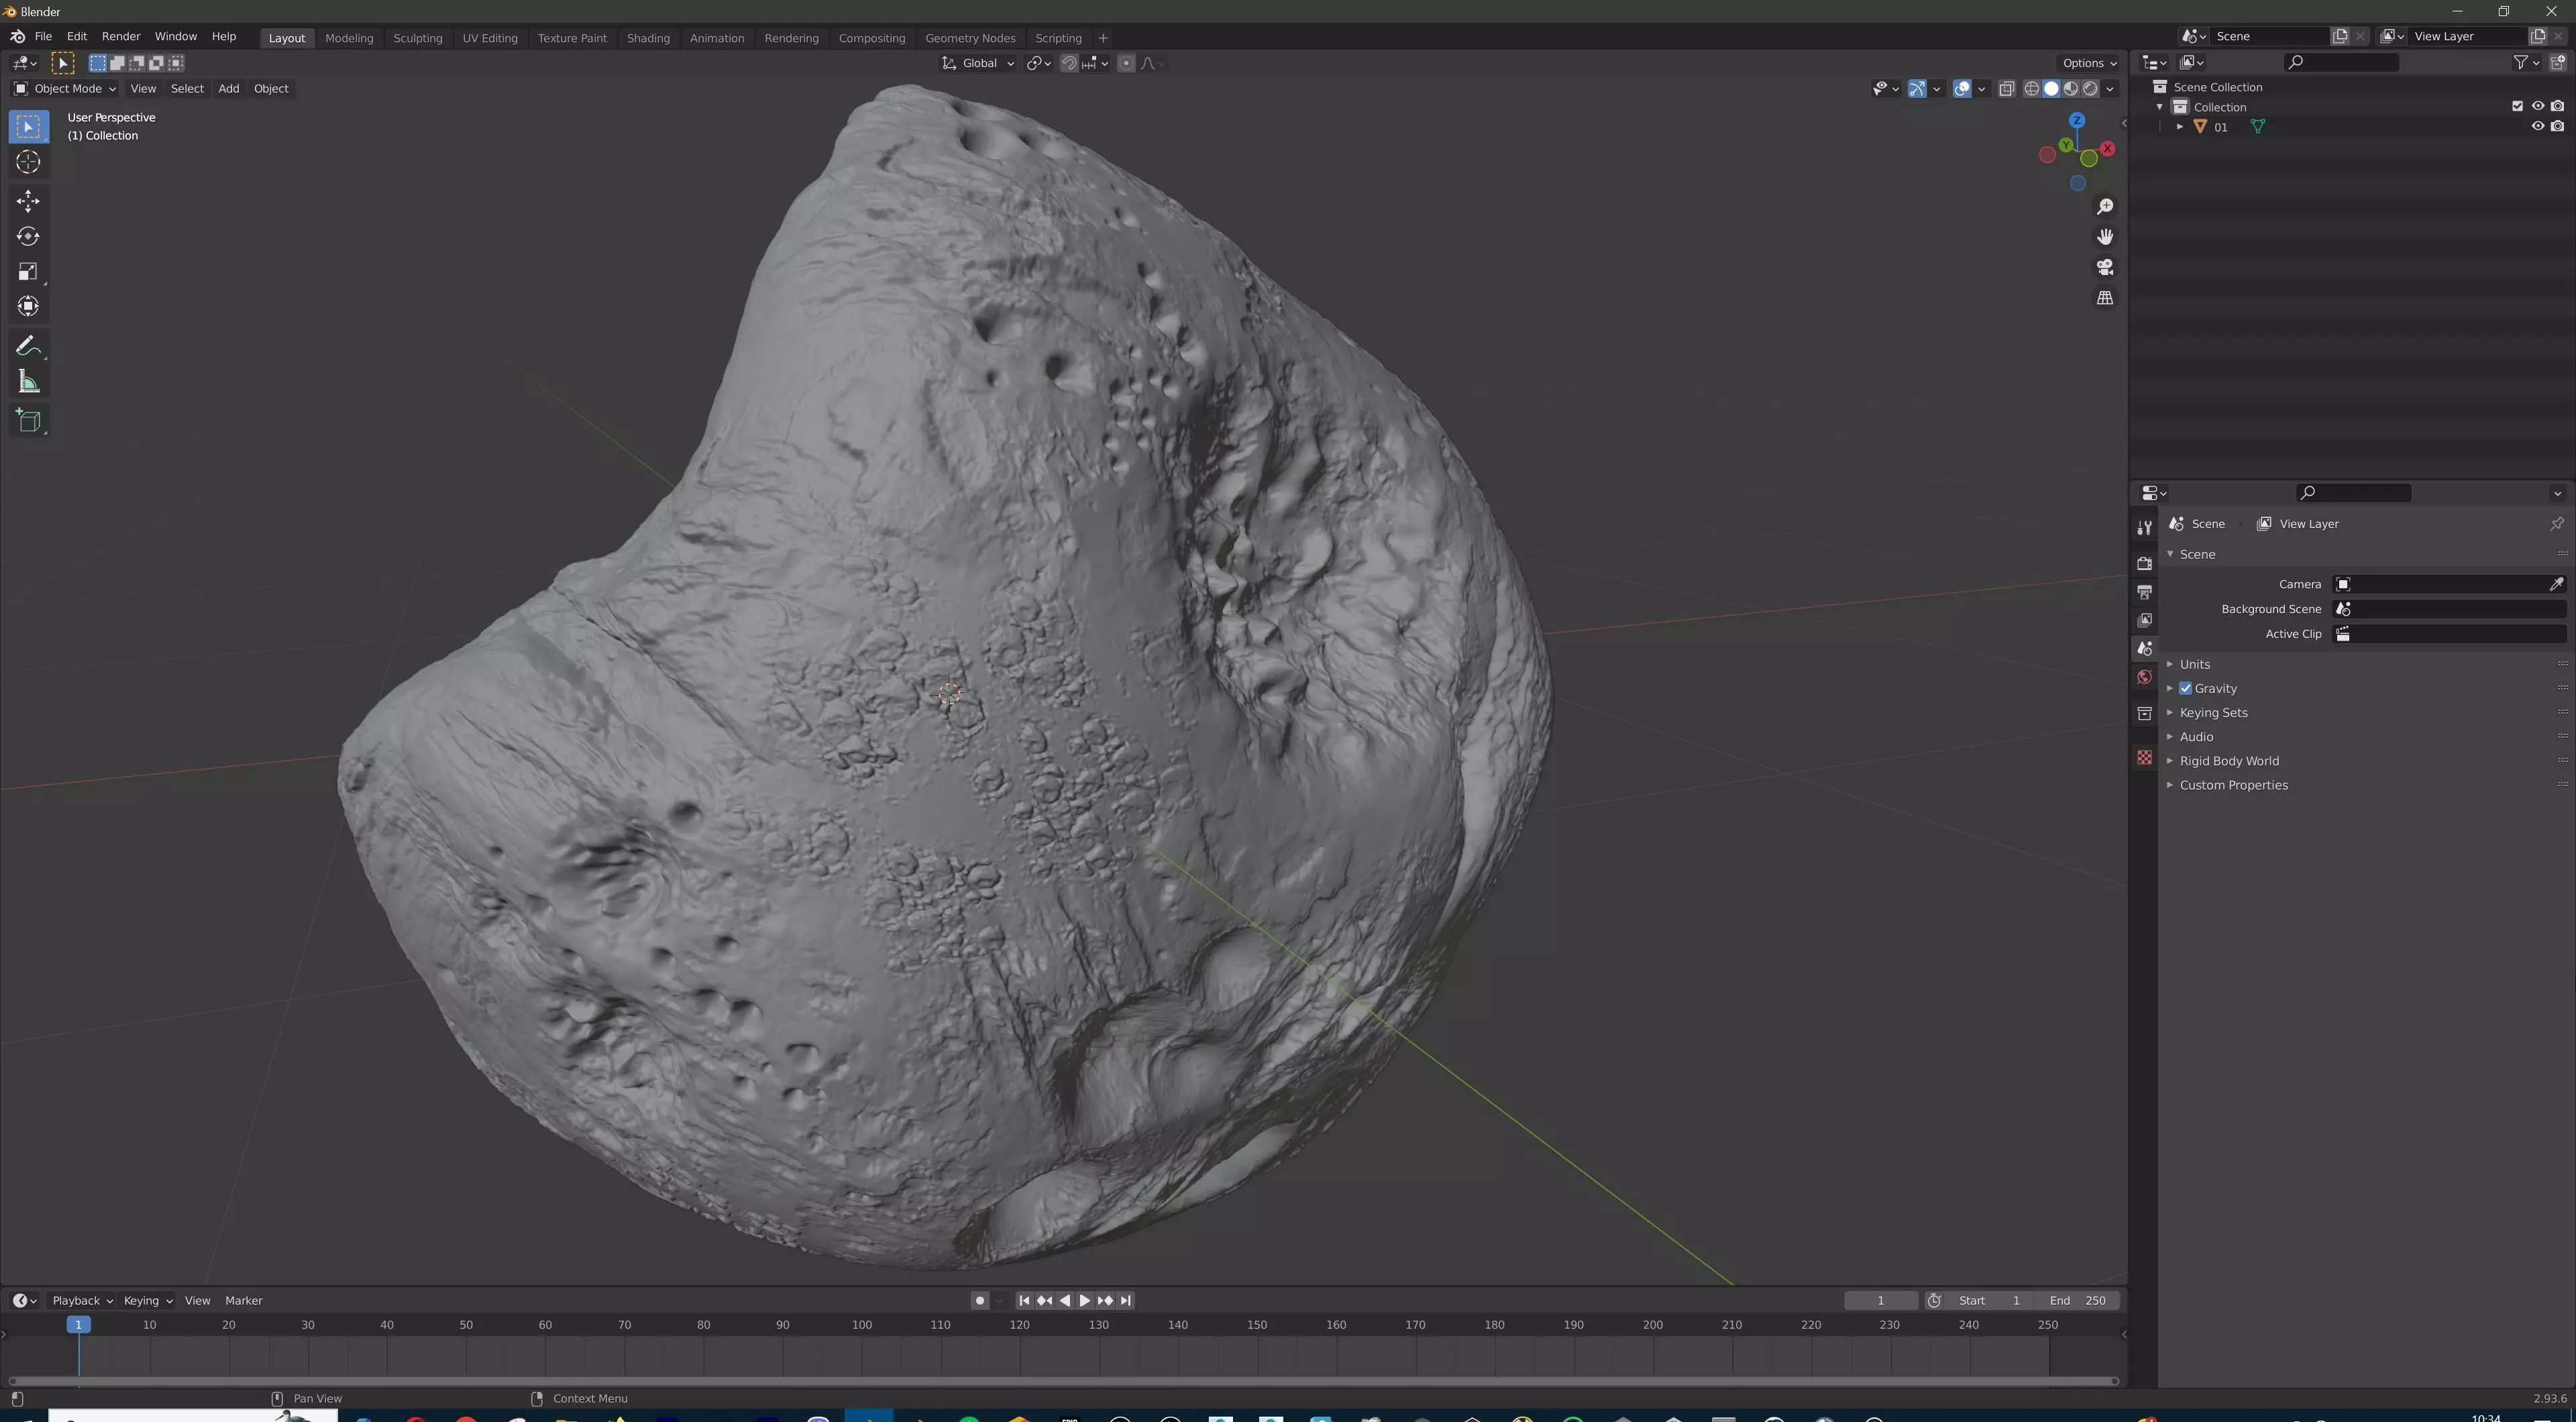This screenshot has width=2576, height=1422.
Task: Click the playhead at frame 1
Action: pyautogui.click(x=78, y=1324)
